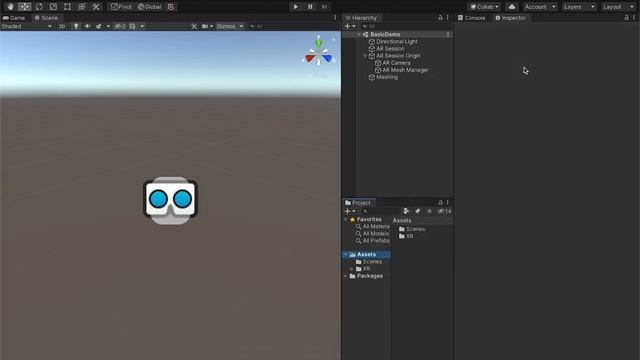This screenshot has height=360, width=640.
Task: Open Scenes folder in Assets pane
Action: point(412,229)
